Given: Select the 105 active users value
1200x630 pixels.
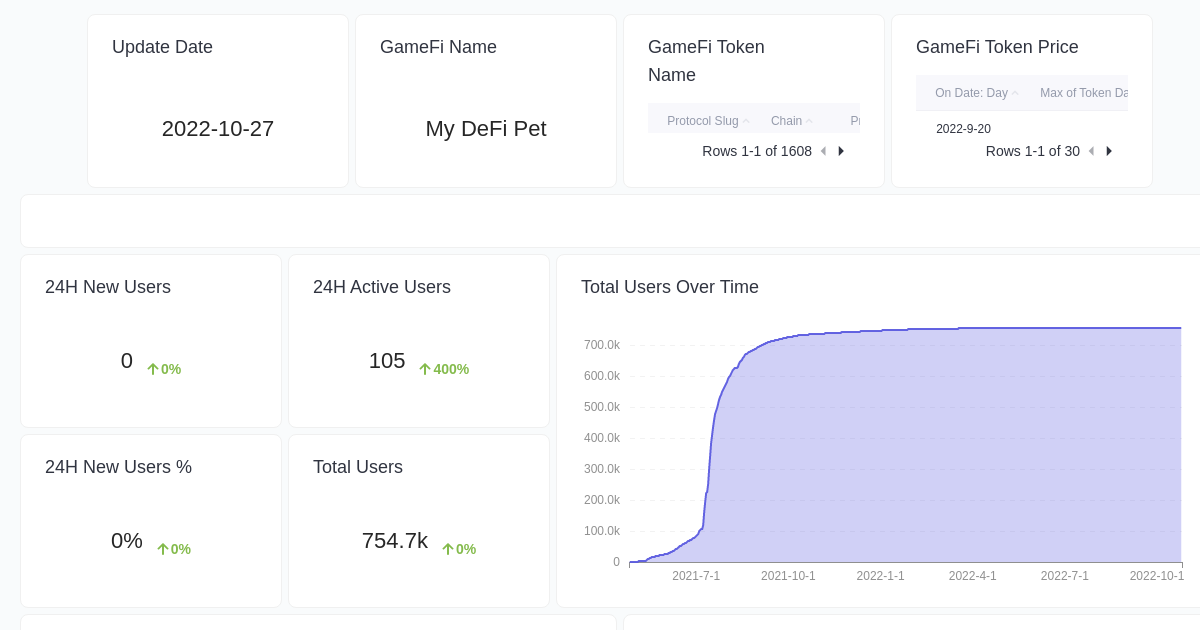Looking at the screenshot, I should coord(387,361).
